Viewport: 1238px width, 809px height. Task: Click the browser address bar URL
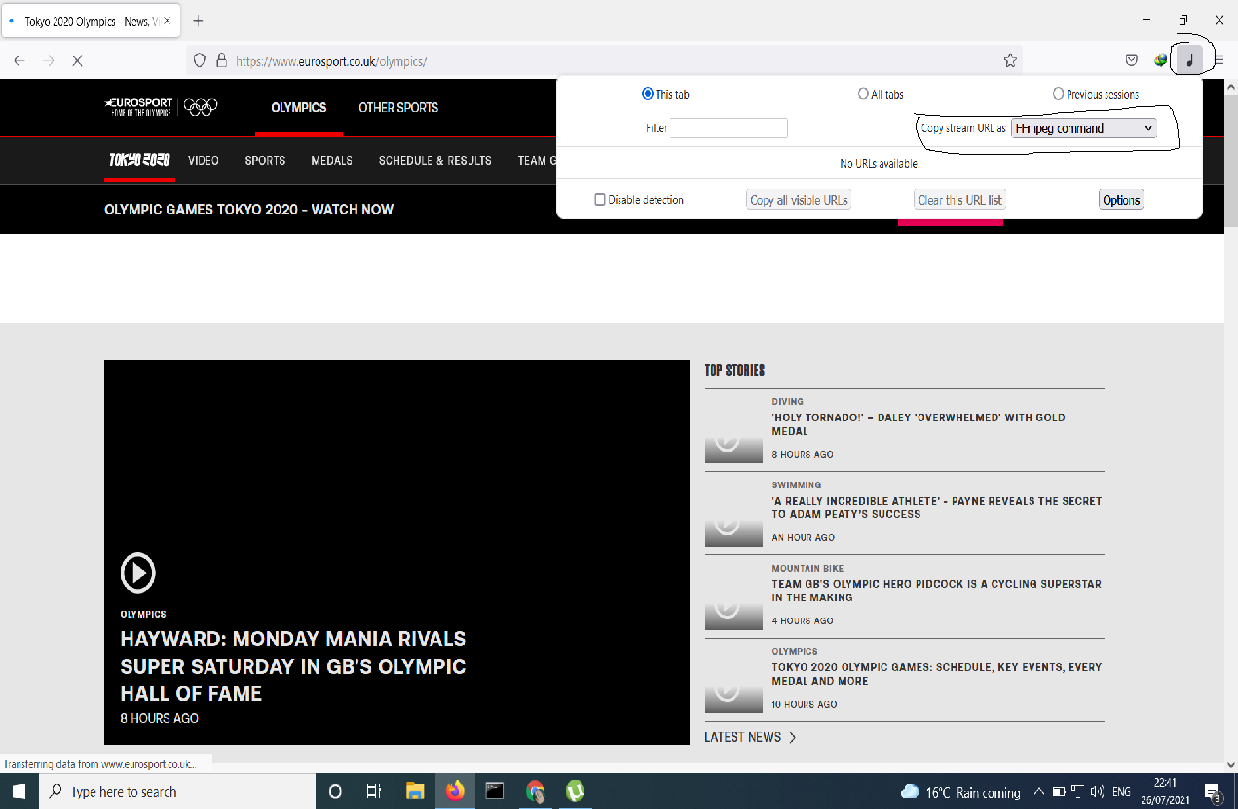[x=331, y=61]
